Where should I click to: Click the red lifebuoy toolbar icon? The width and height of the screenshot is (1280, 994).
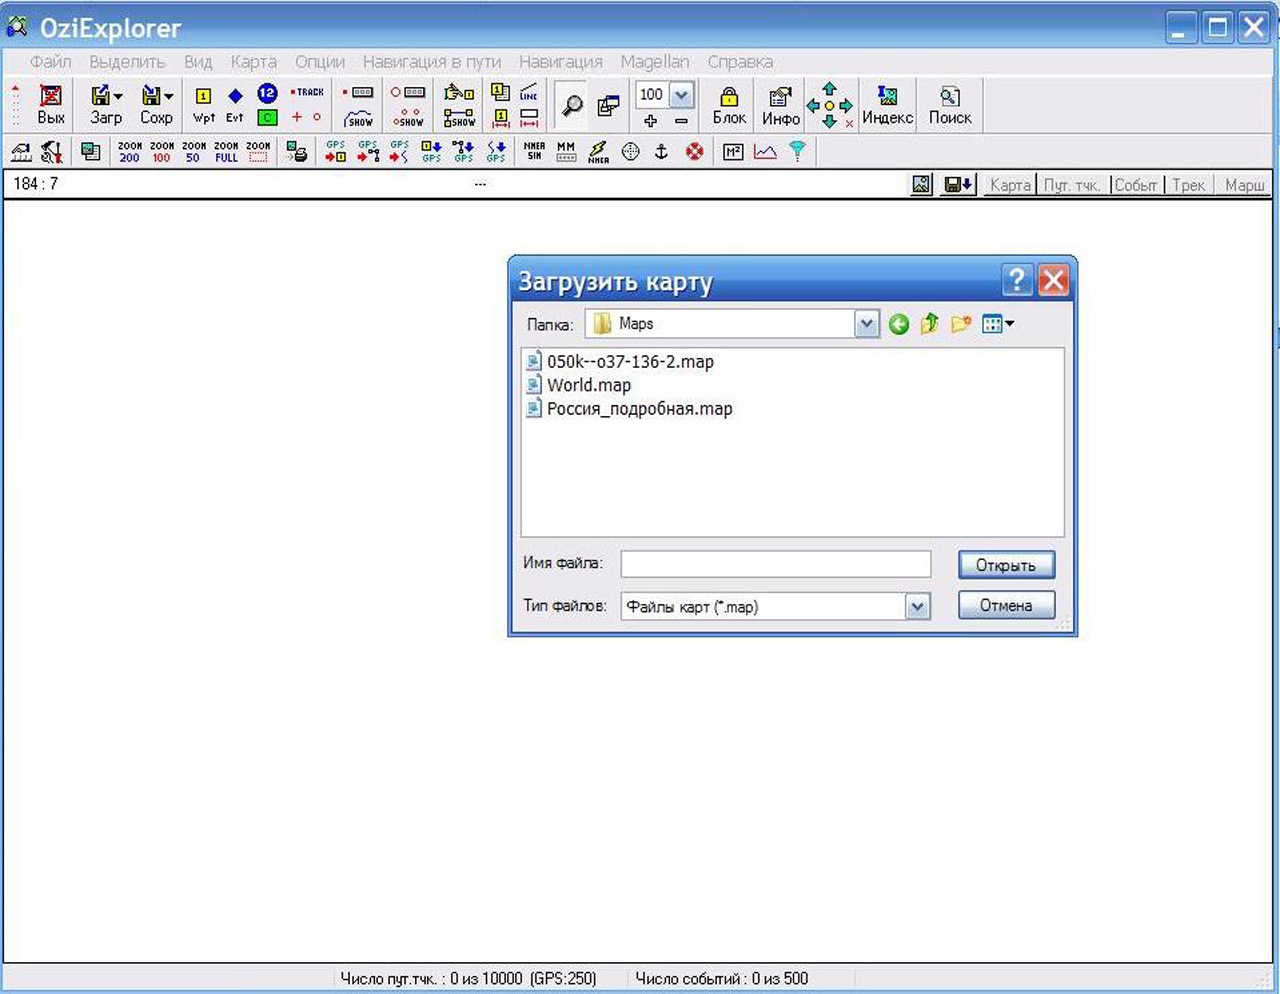pyautogui.click(x=694, y=151)
